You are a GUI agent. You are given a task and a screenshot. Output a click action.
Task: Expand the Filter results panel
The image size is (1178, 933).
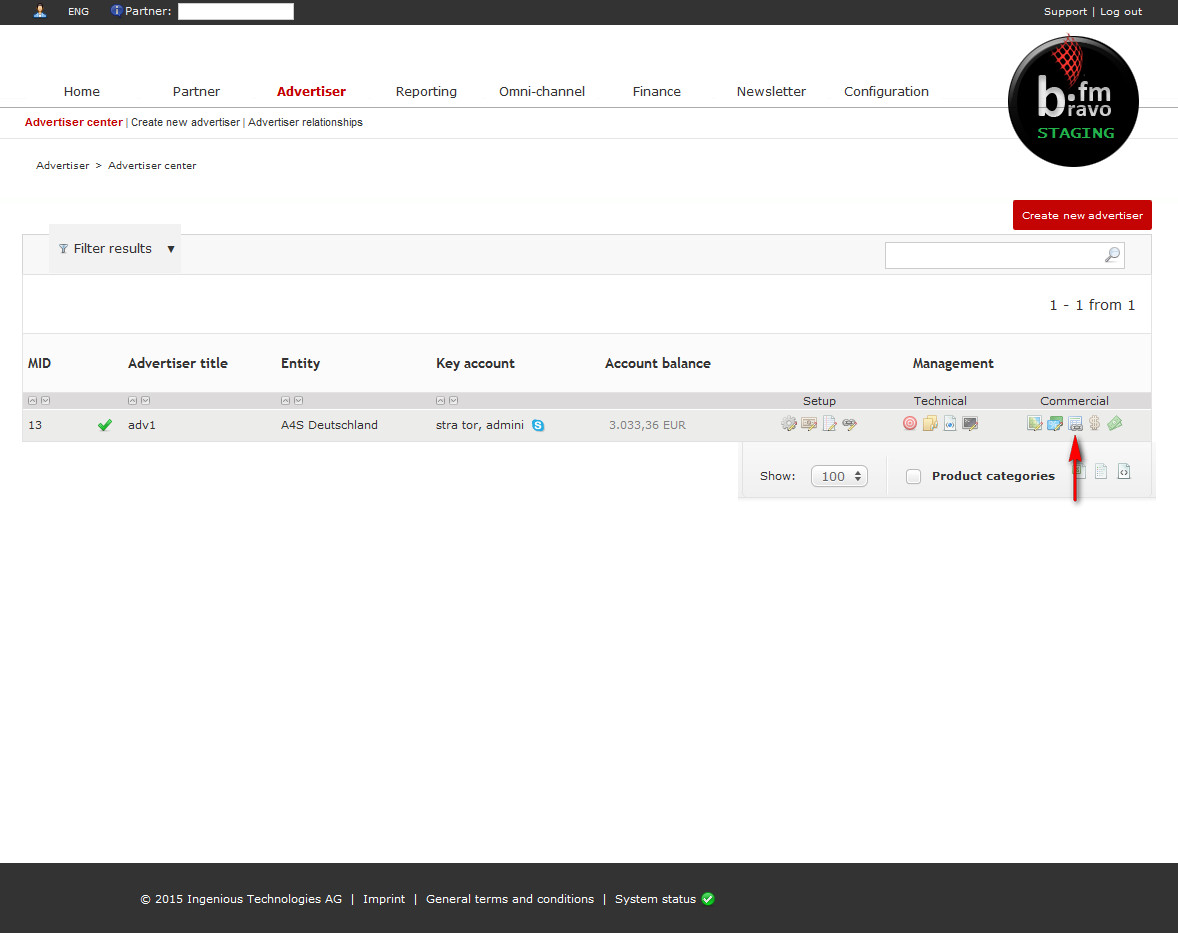[x=116, y=249]
